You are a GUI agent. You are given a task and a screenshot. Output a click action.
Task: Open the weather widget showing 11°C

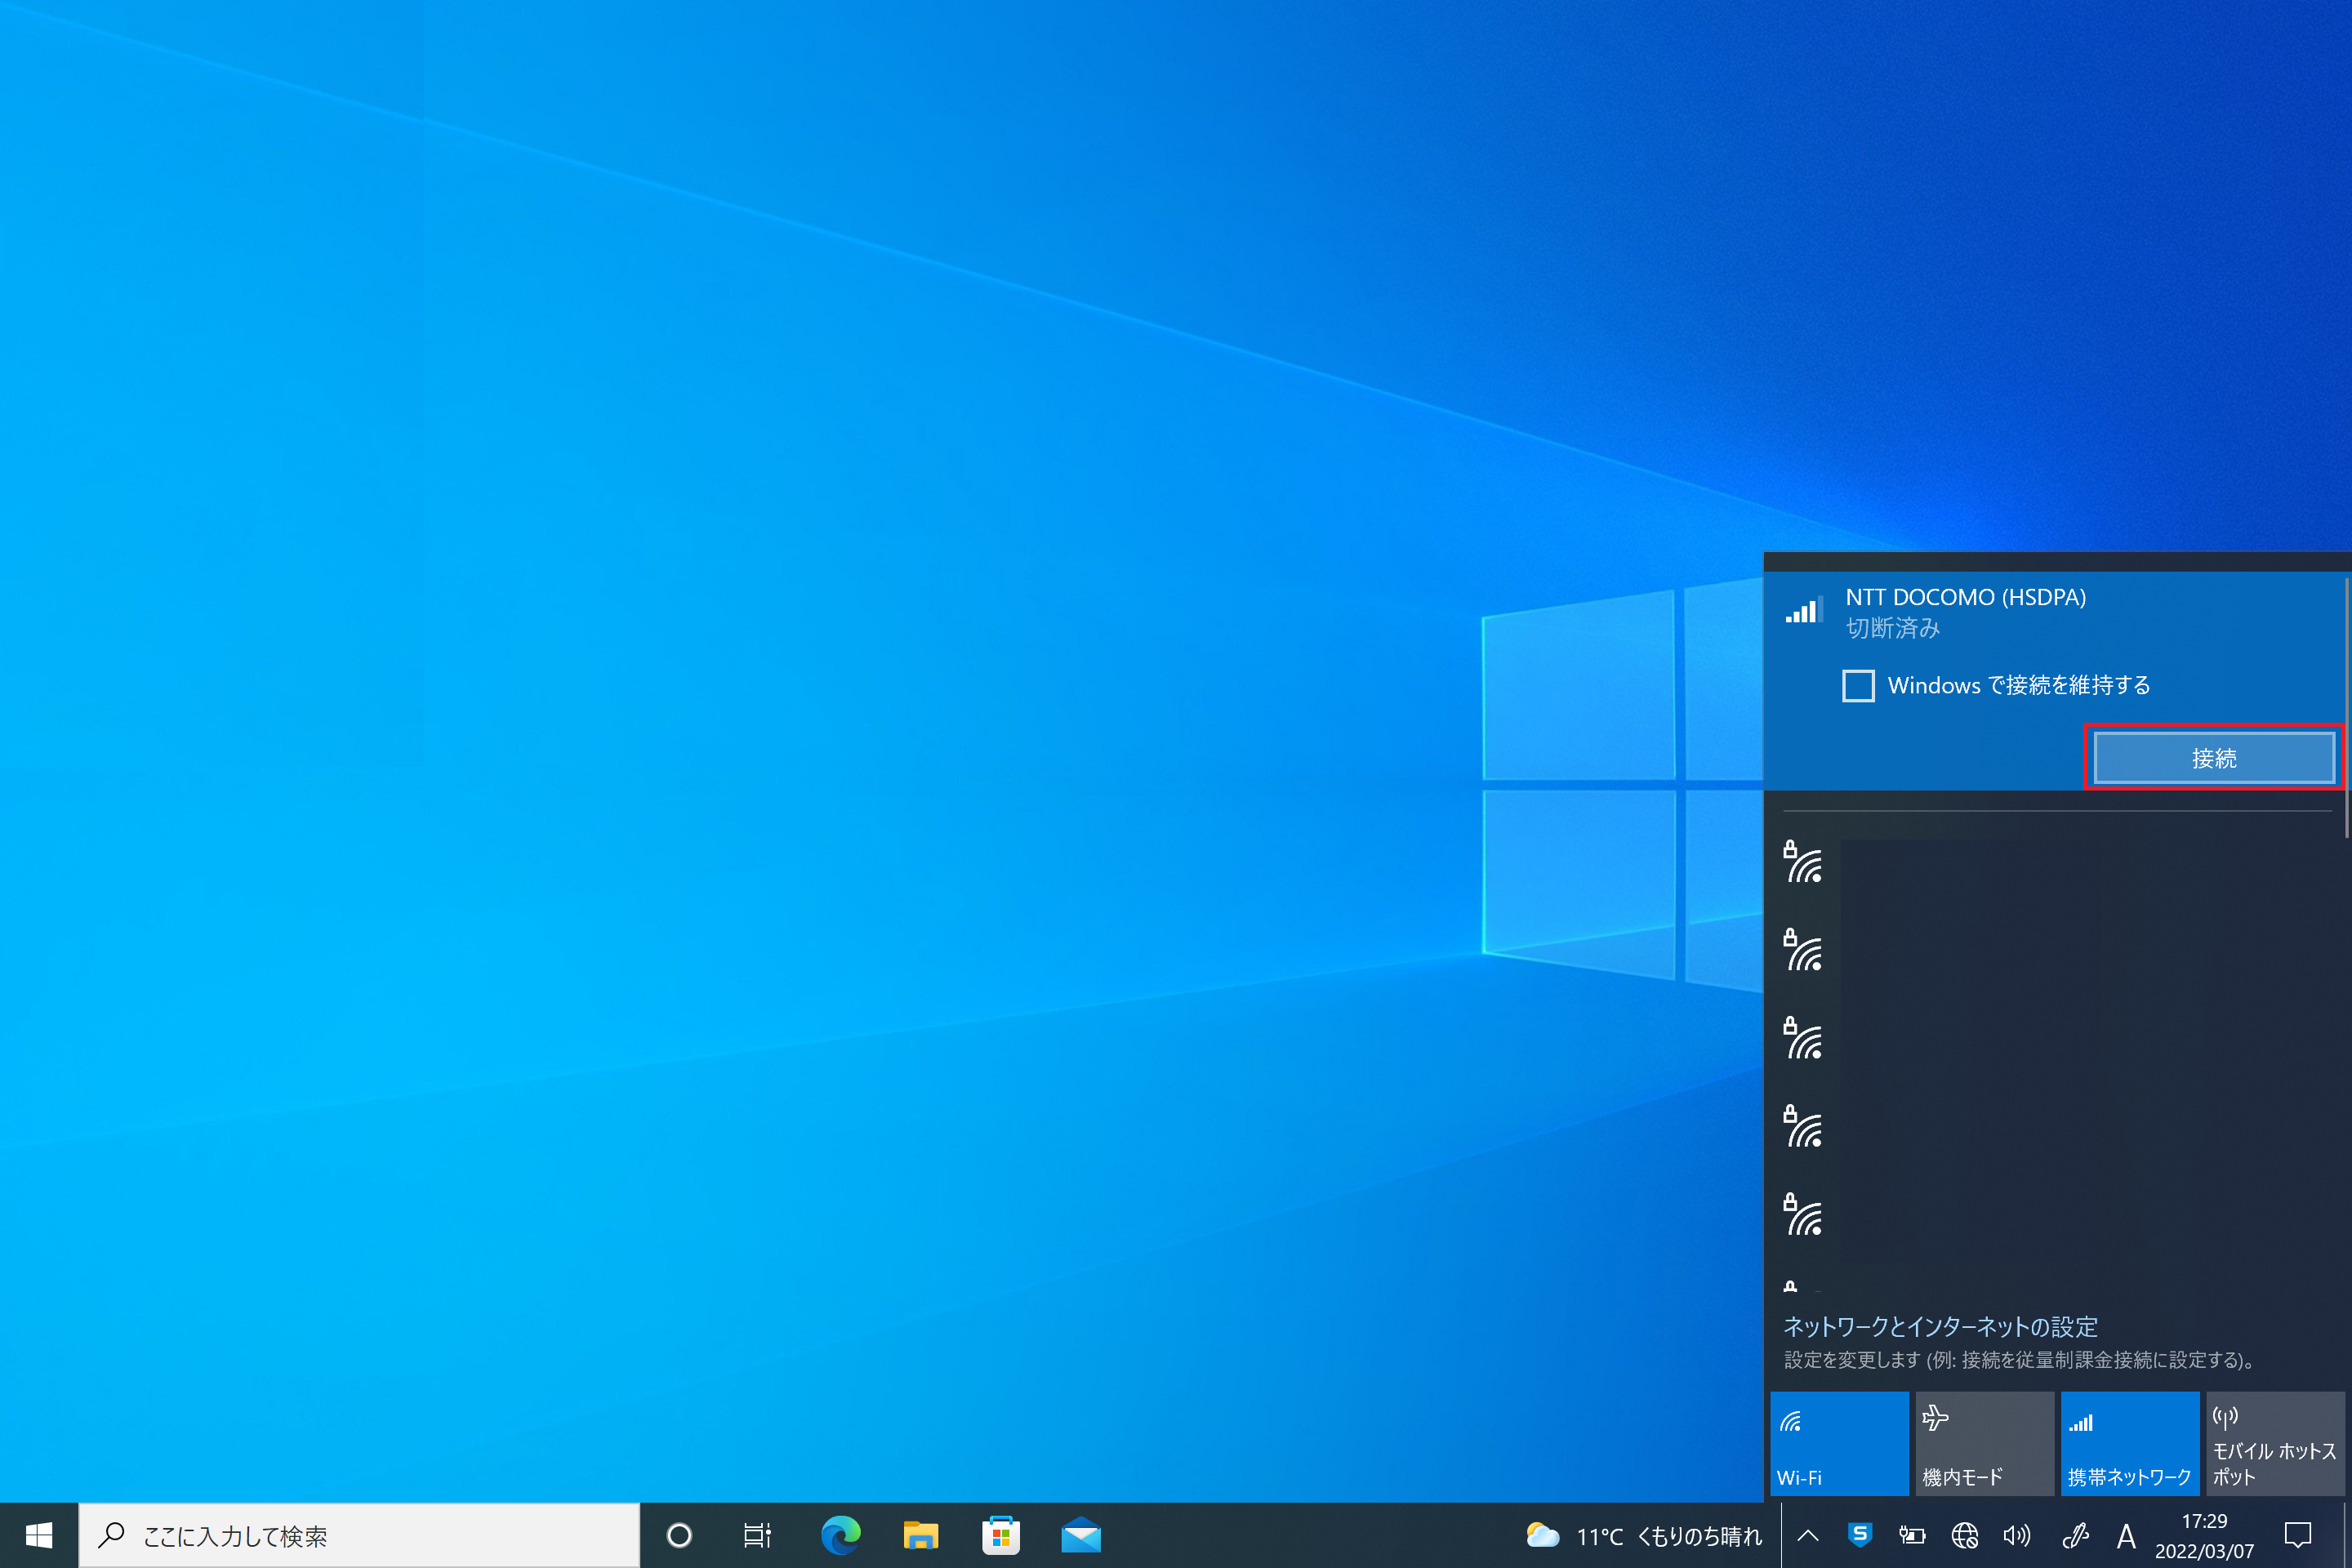click(x=1644, y=1535)
